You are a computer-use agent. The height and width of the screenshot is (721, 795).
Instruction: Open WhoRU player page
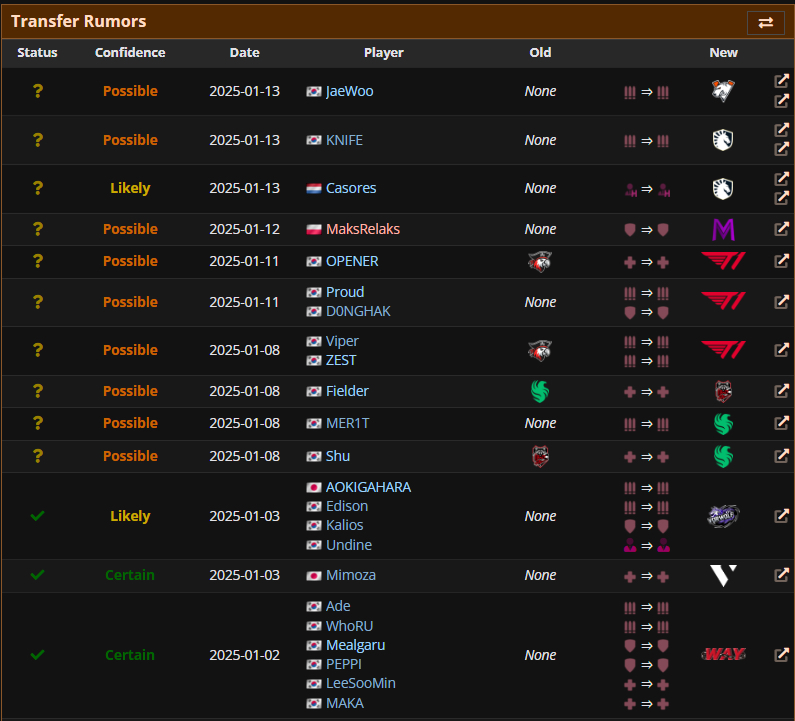(349, 626)
